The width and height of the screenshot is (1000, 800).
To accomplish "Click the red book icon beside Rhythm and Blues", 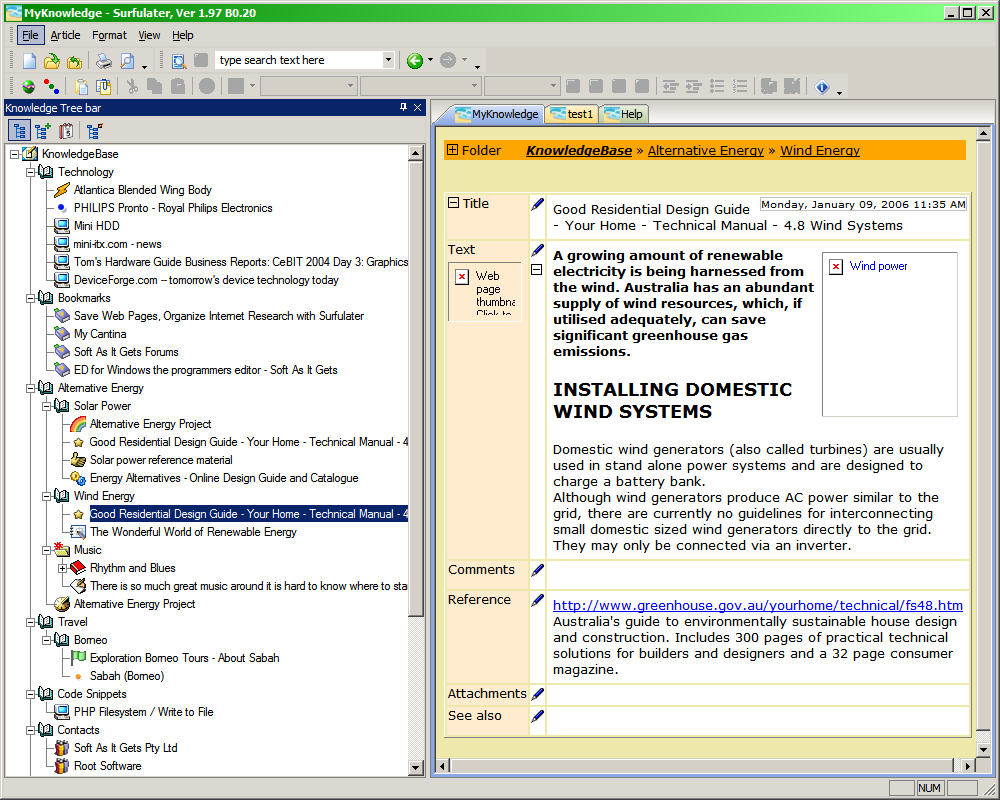I will tap(78, 568).
